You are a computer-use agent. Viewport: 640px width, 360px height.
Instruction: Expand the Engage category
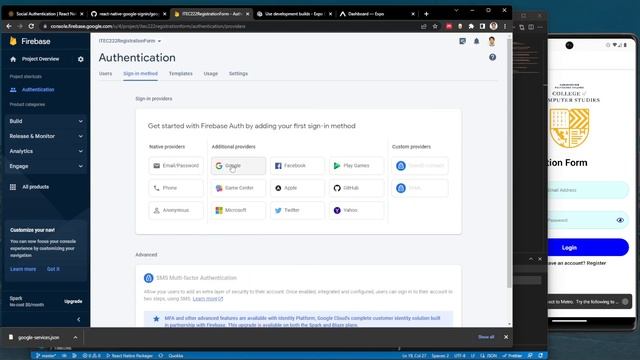click(46, 167)
